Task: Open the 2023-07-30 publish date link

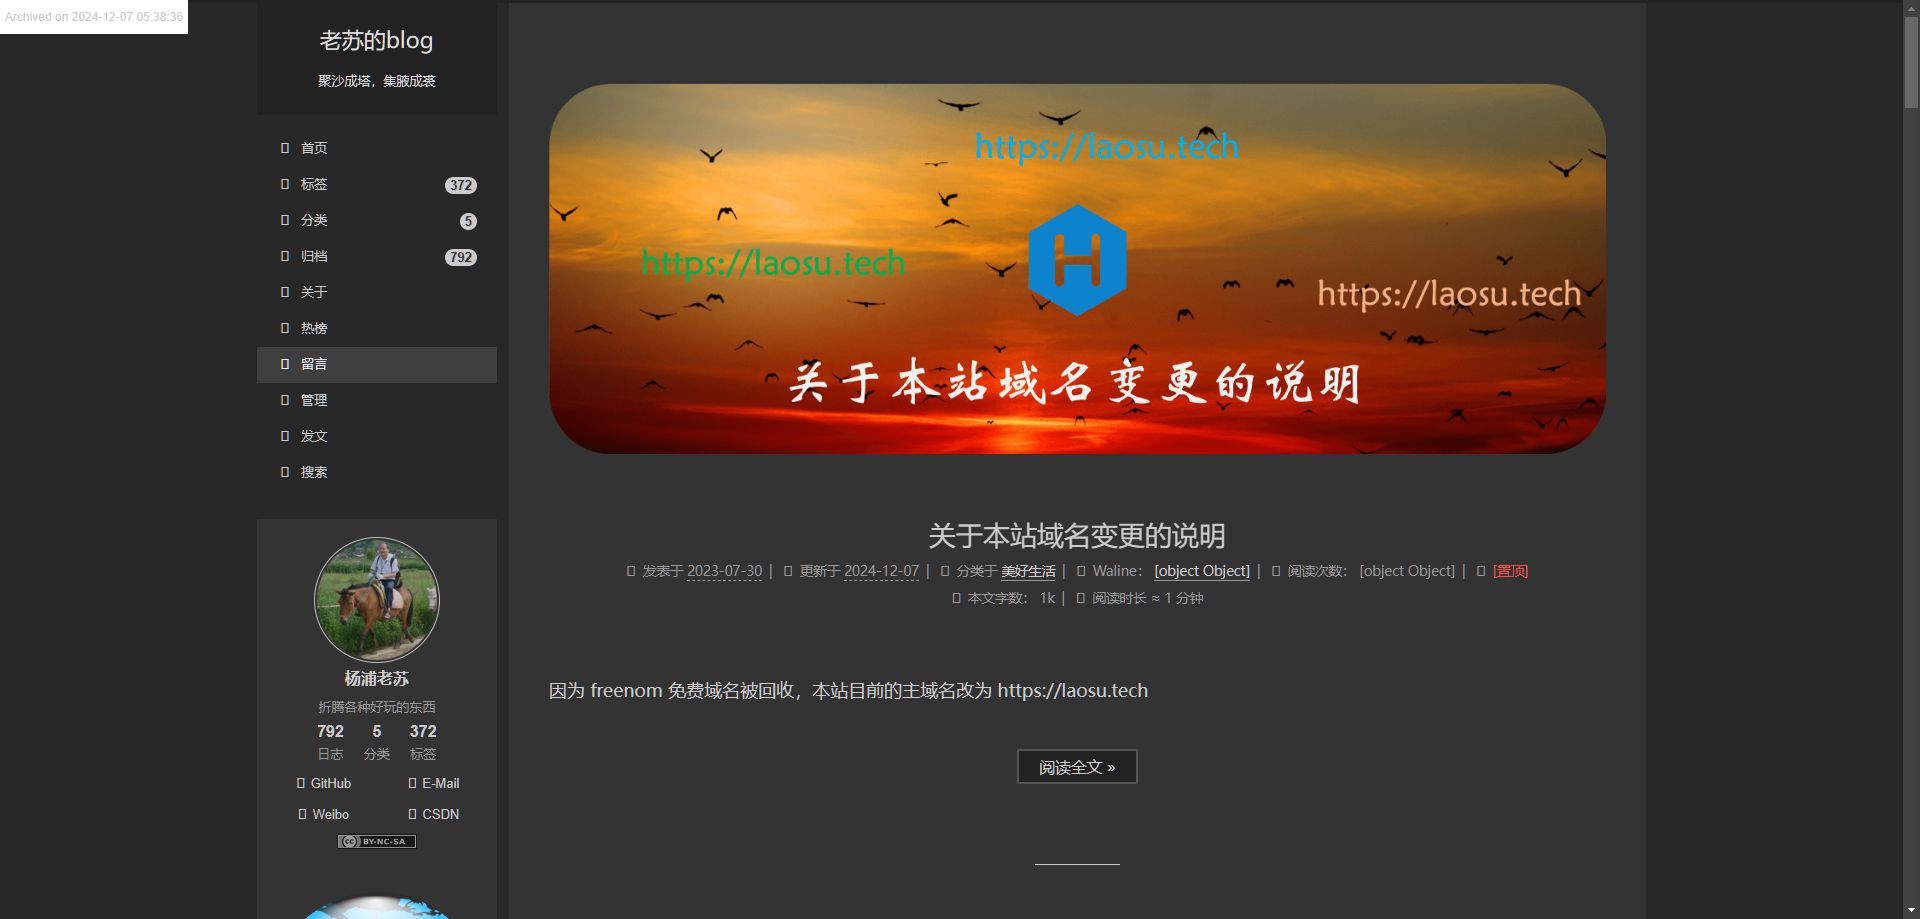Action: point(724,571)
